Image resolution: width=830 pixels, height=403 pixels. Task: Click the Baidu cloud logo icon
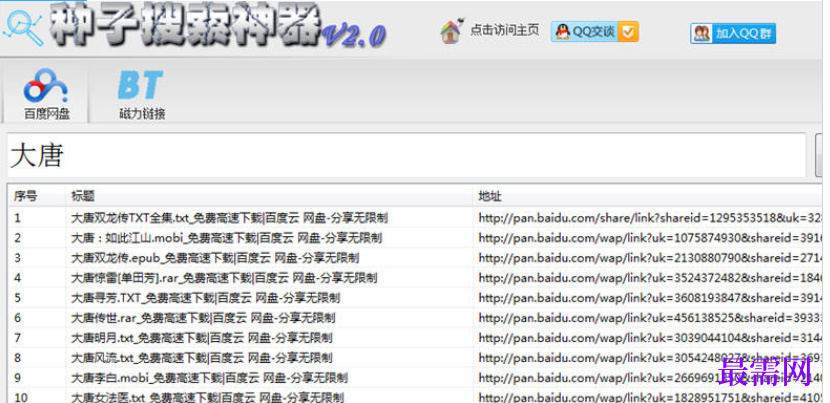click(46, 85)
